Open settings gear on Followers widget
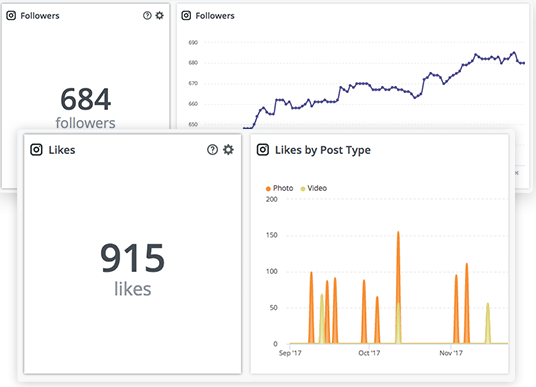 tap(159, 15)
